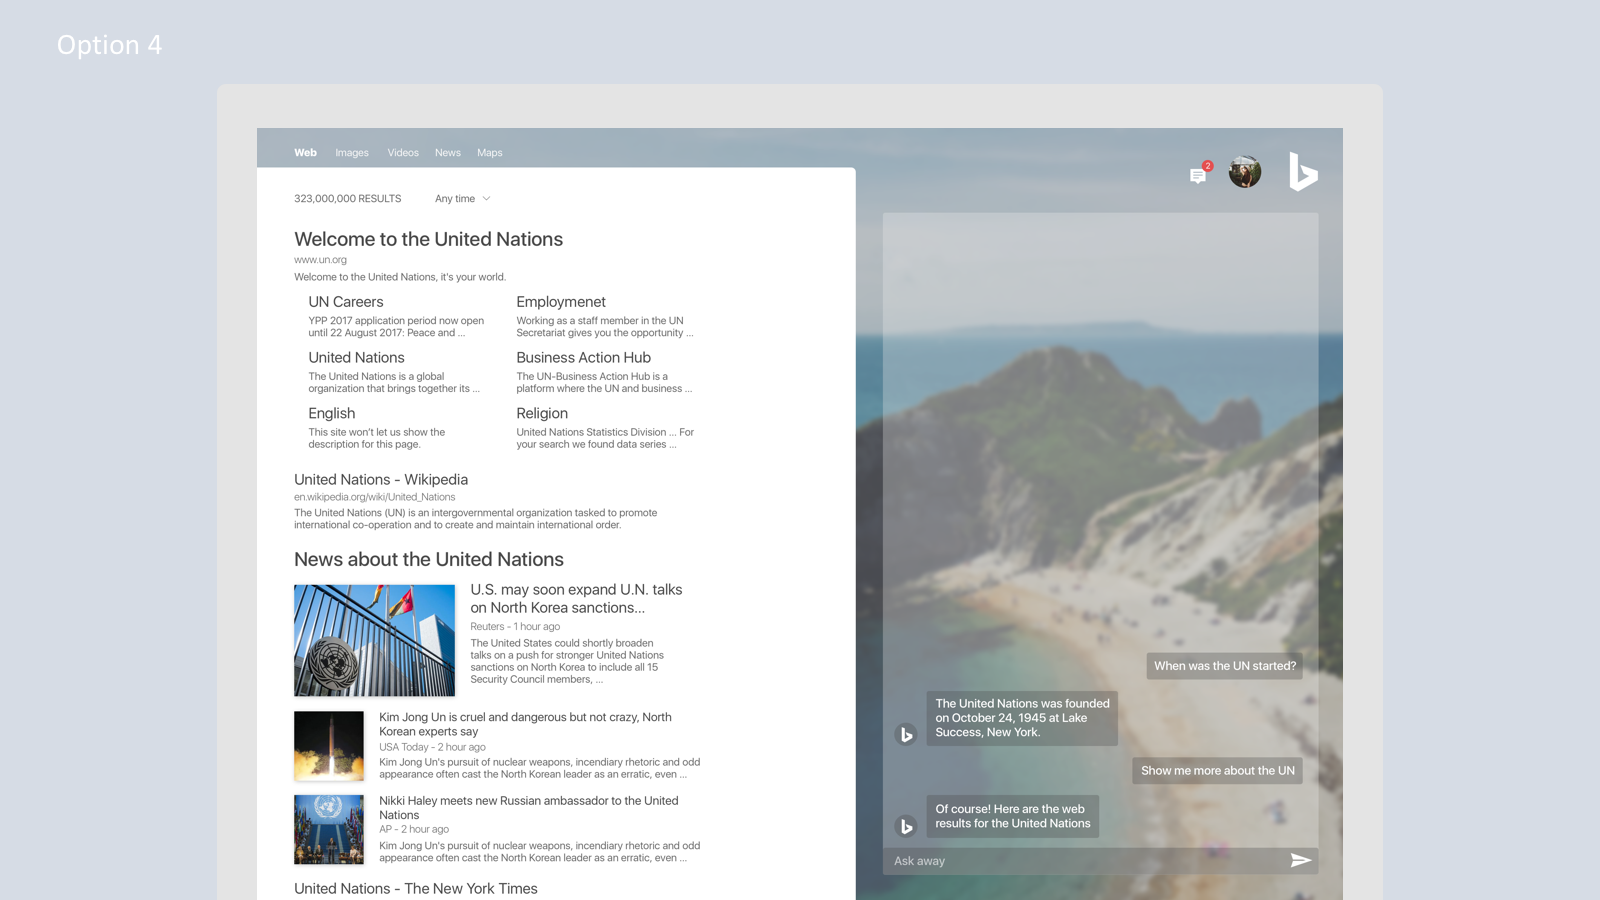Click the 'Show me more about the UN' message
The width and height of the screenshot is (1600, 900).
1217,771
